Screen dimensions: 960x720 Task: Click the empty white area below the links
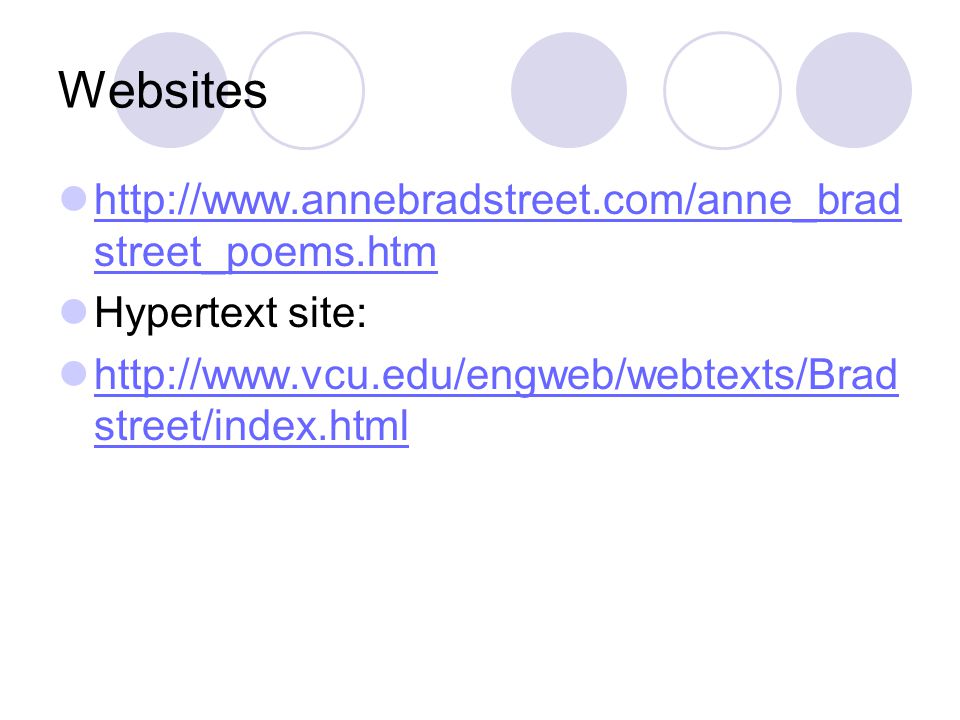(x=480, y=582)
